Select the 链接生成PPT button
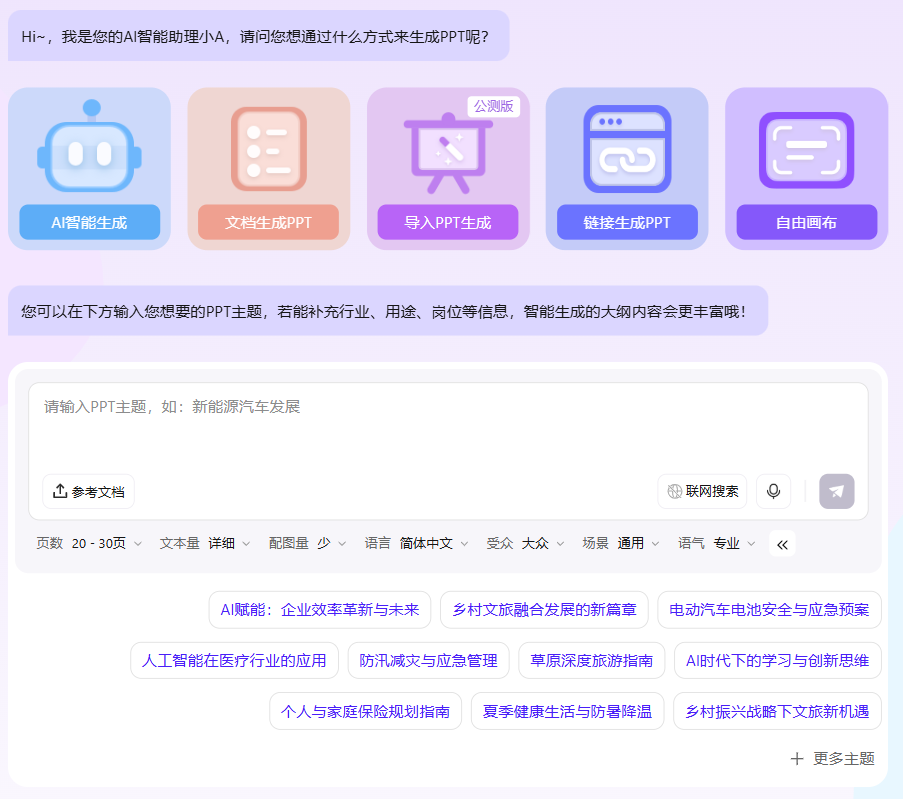 click(x=627, y=222)
